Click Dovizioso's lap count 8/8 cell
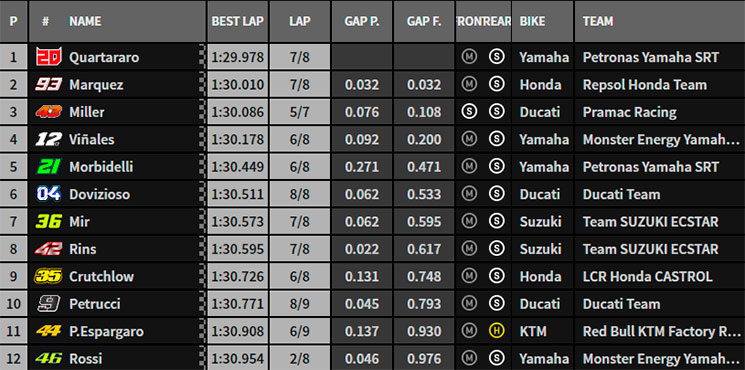Screen dimensions: 745x370 [x=299, y=194]
